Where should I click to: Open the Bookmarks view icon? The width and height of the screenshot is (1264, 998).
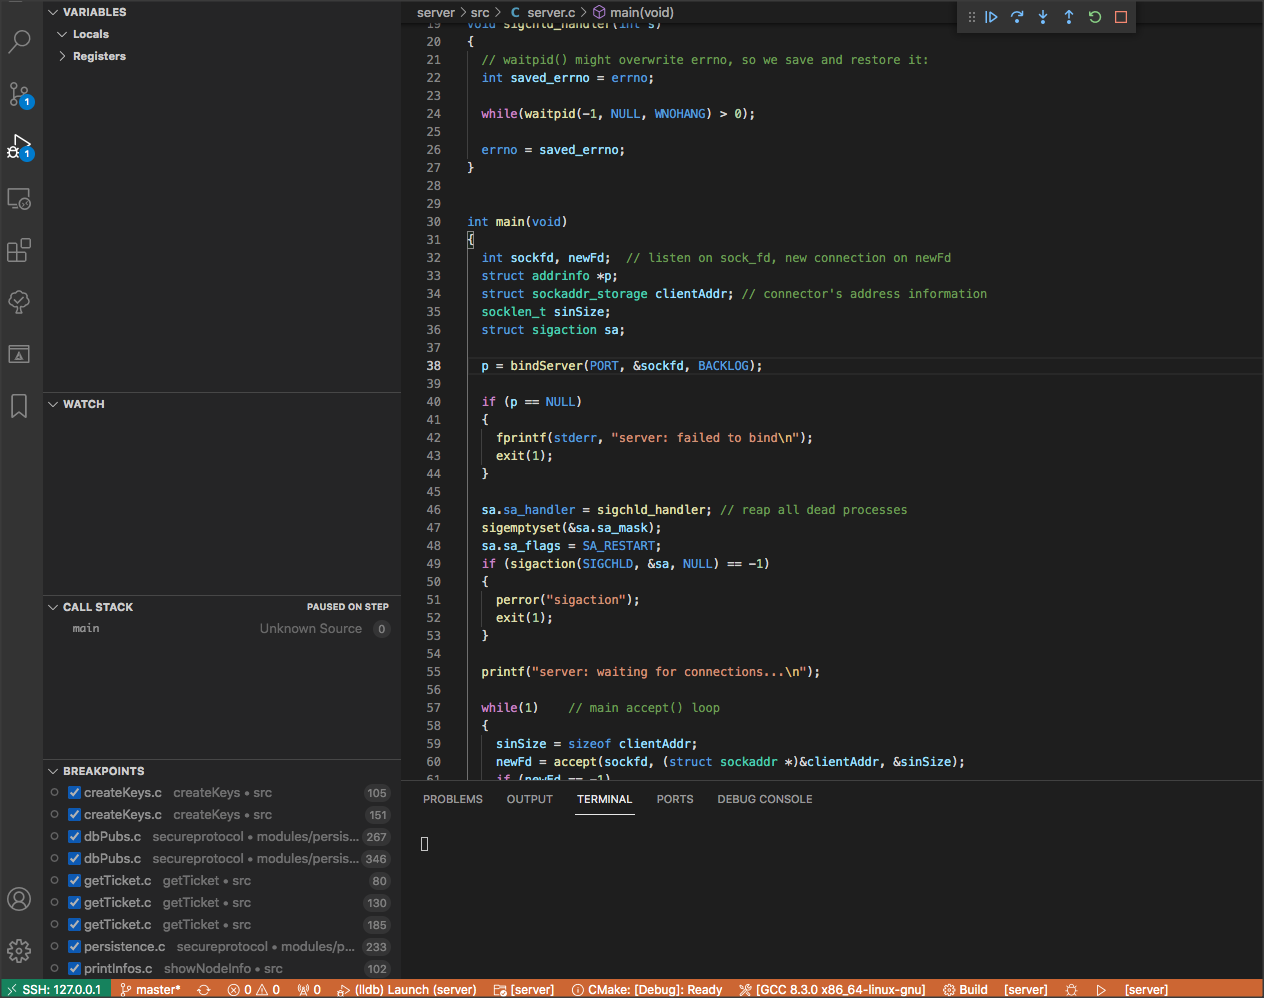pos(19,406)
